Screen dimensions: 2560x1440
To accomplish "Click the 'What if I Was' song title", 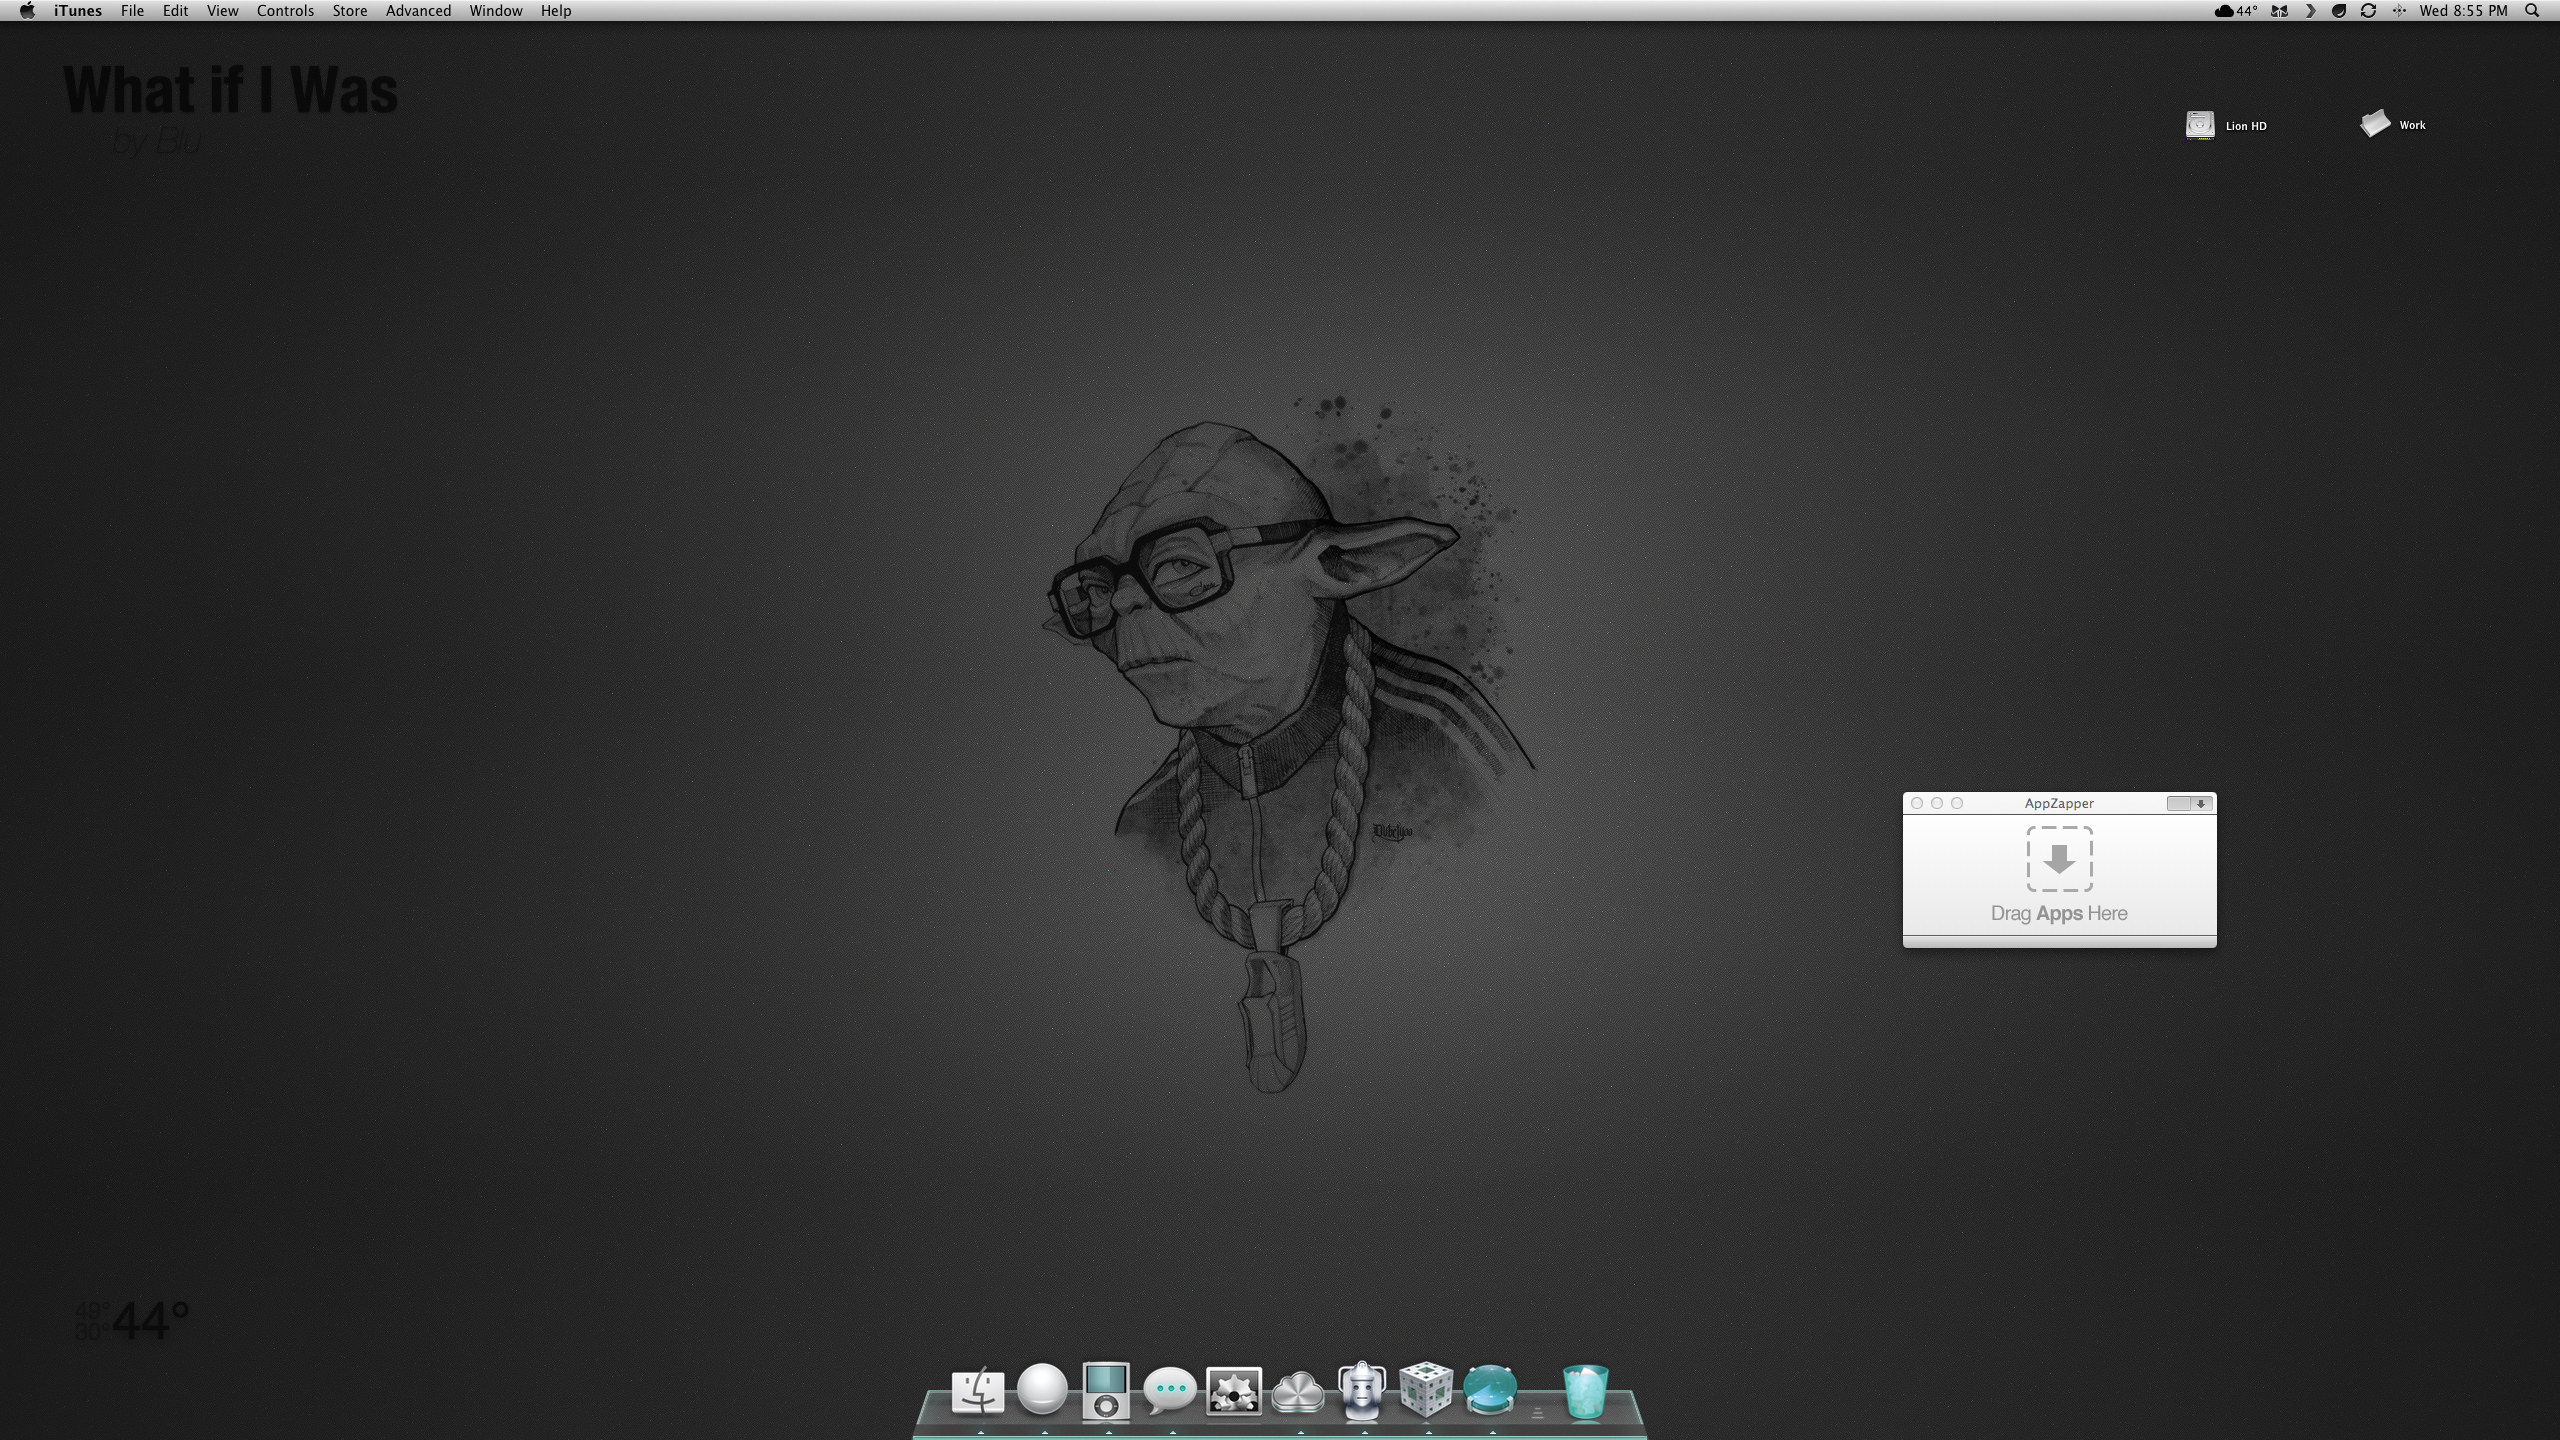I will click(231, 90).
